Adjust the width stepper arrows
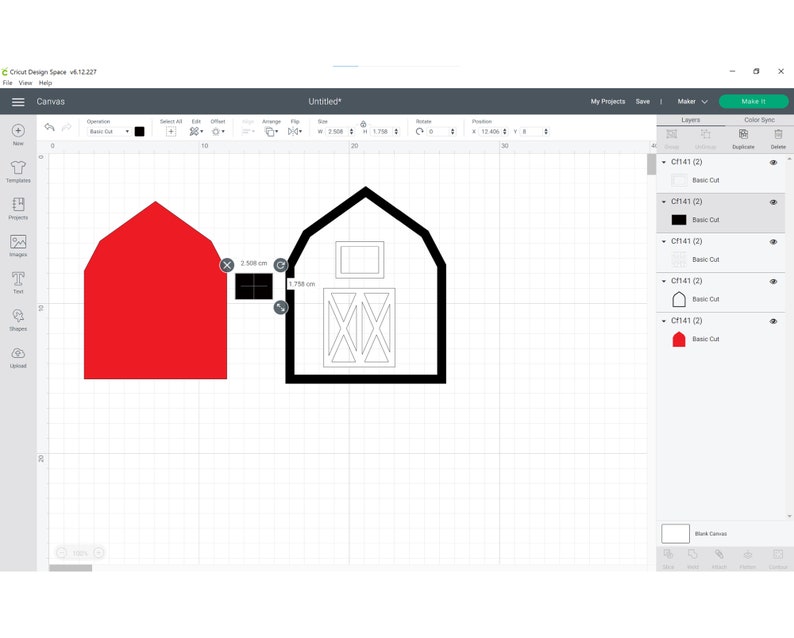Image resolution: width=794 pixels, height=638 pixels. (351, 132)
